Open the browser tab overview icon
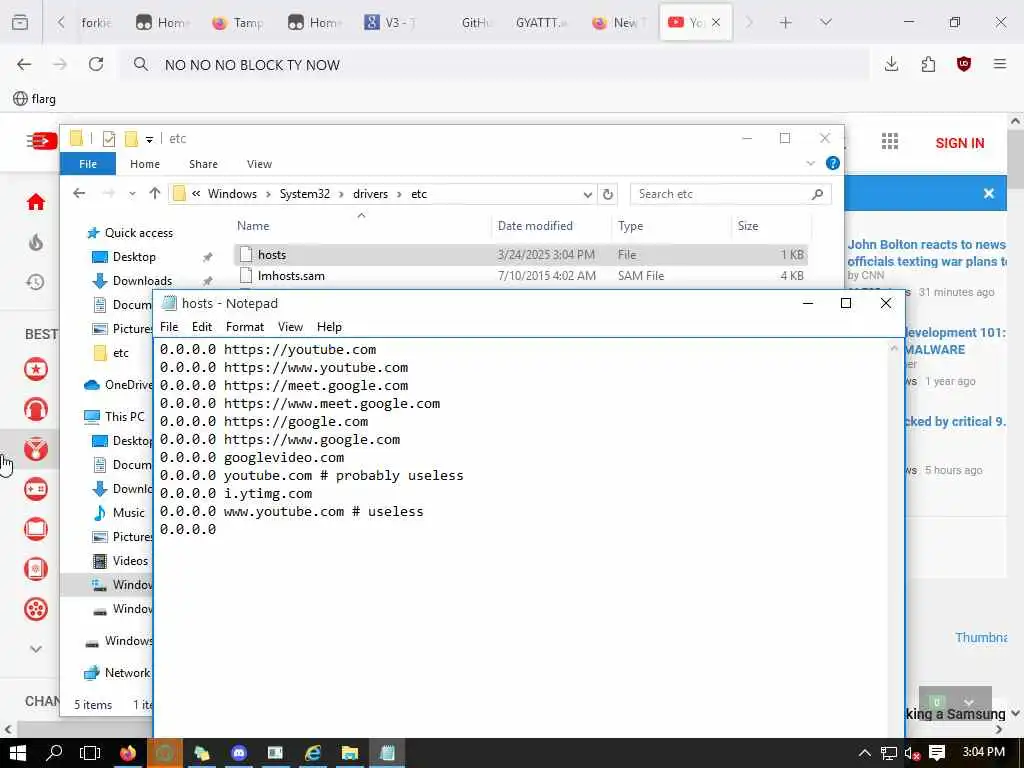 (20, 23)
